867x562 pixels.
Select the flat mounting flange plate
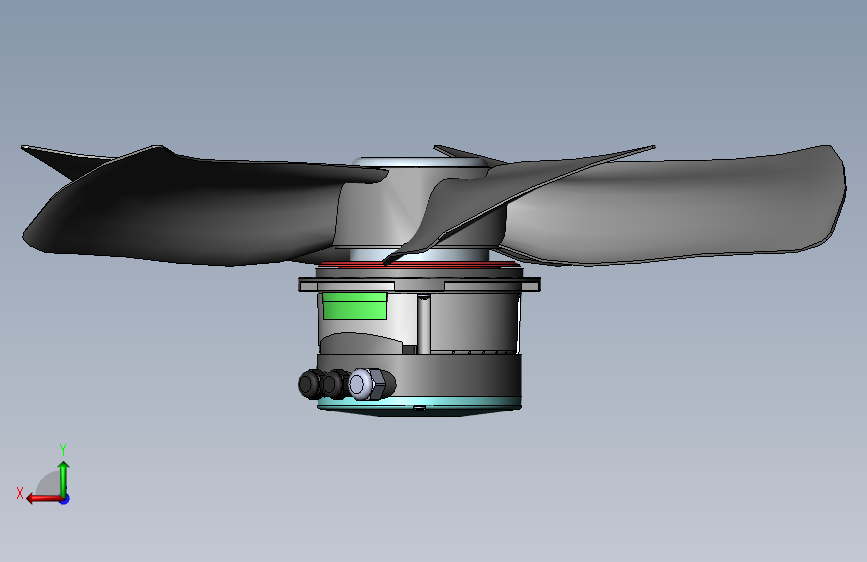point(419,285)
